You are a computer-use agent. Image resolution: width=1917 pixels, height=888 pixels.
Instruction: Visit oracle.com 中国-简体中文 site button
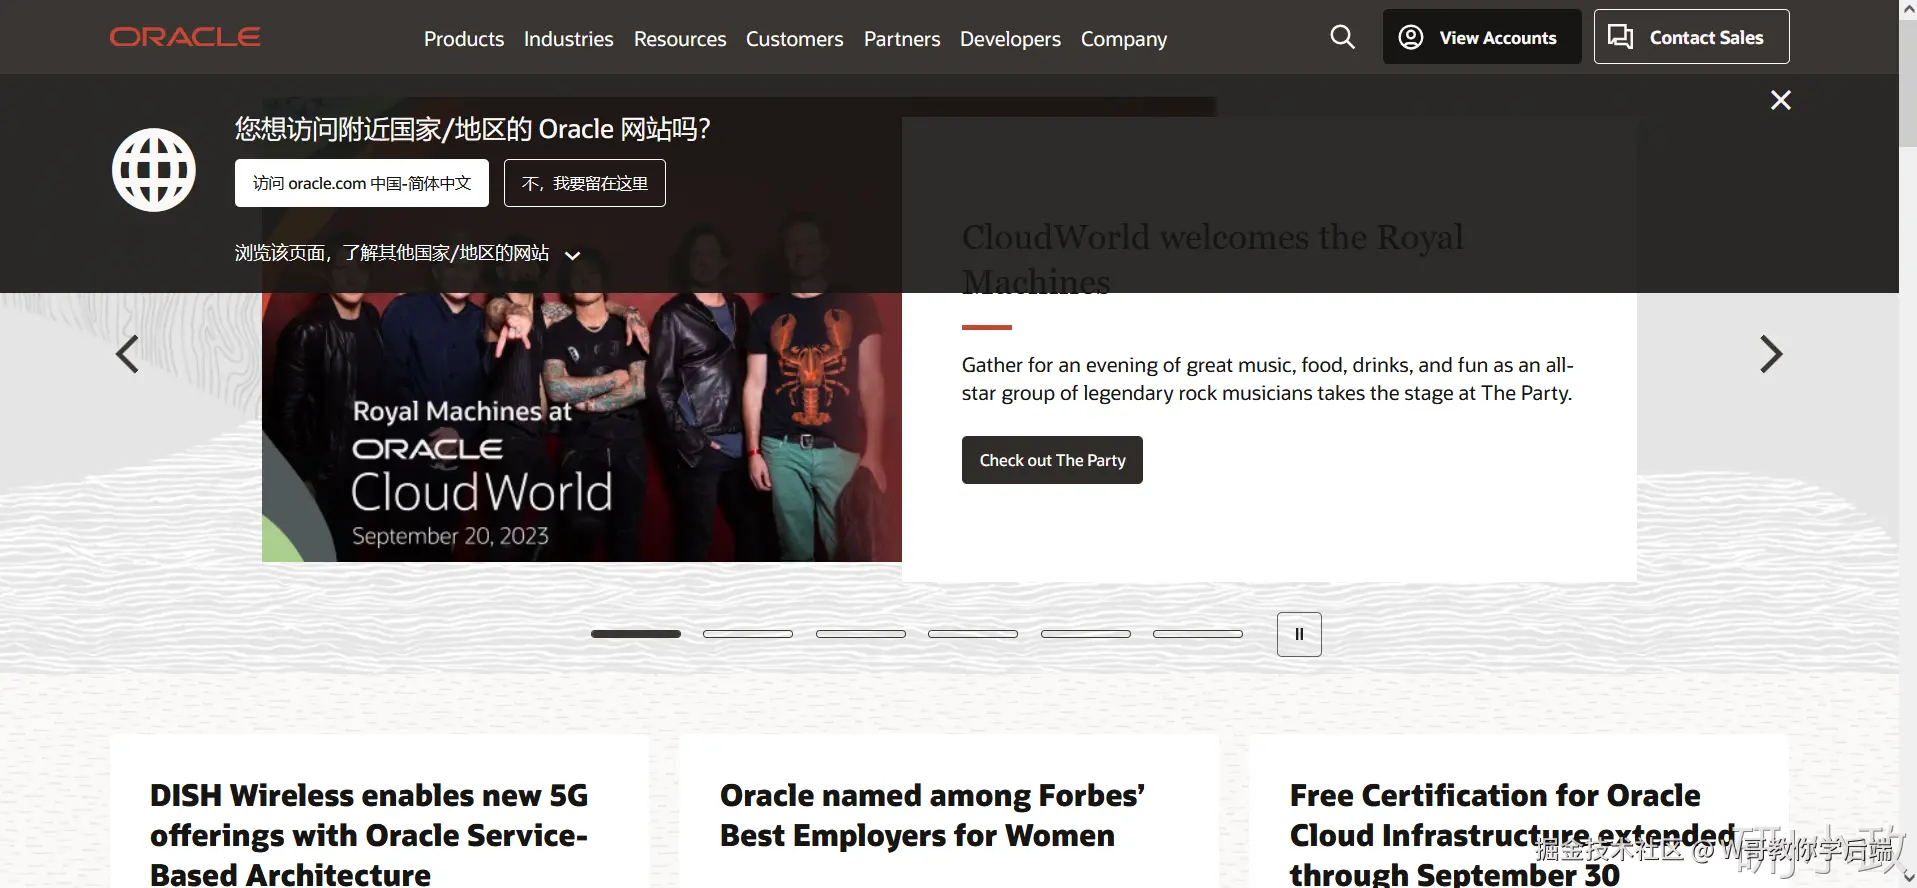click(x=362, y=183)
